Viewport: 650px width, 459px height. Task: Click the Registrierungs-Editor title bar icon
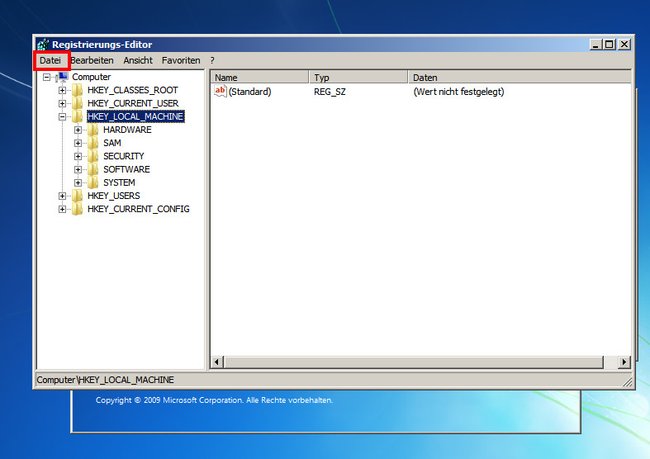click(43, 44)
